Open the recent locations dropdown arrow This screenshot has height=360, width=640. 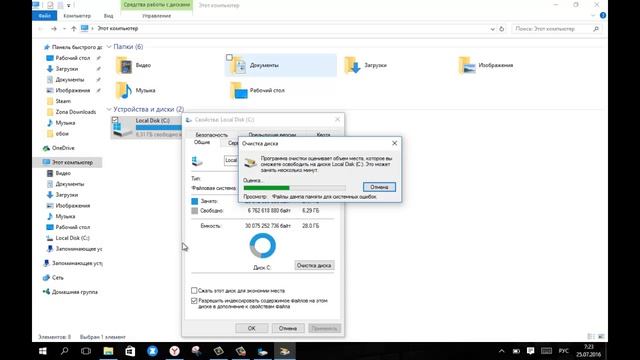(x=64, y=29)
